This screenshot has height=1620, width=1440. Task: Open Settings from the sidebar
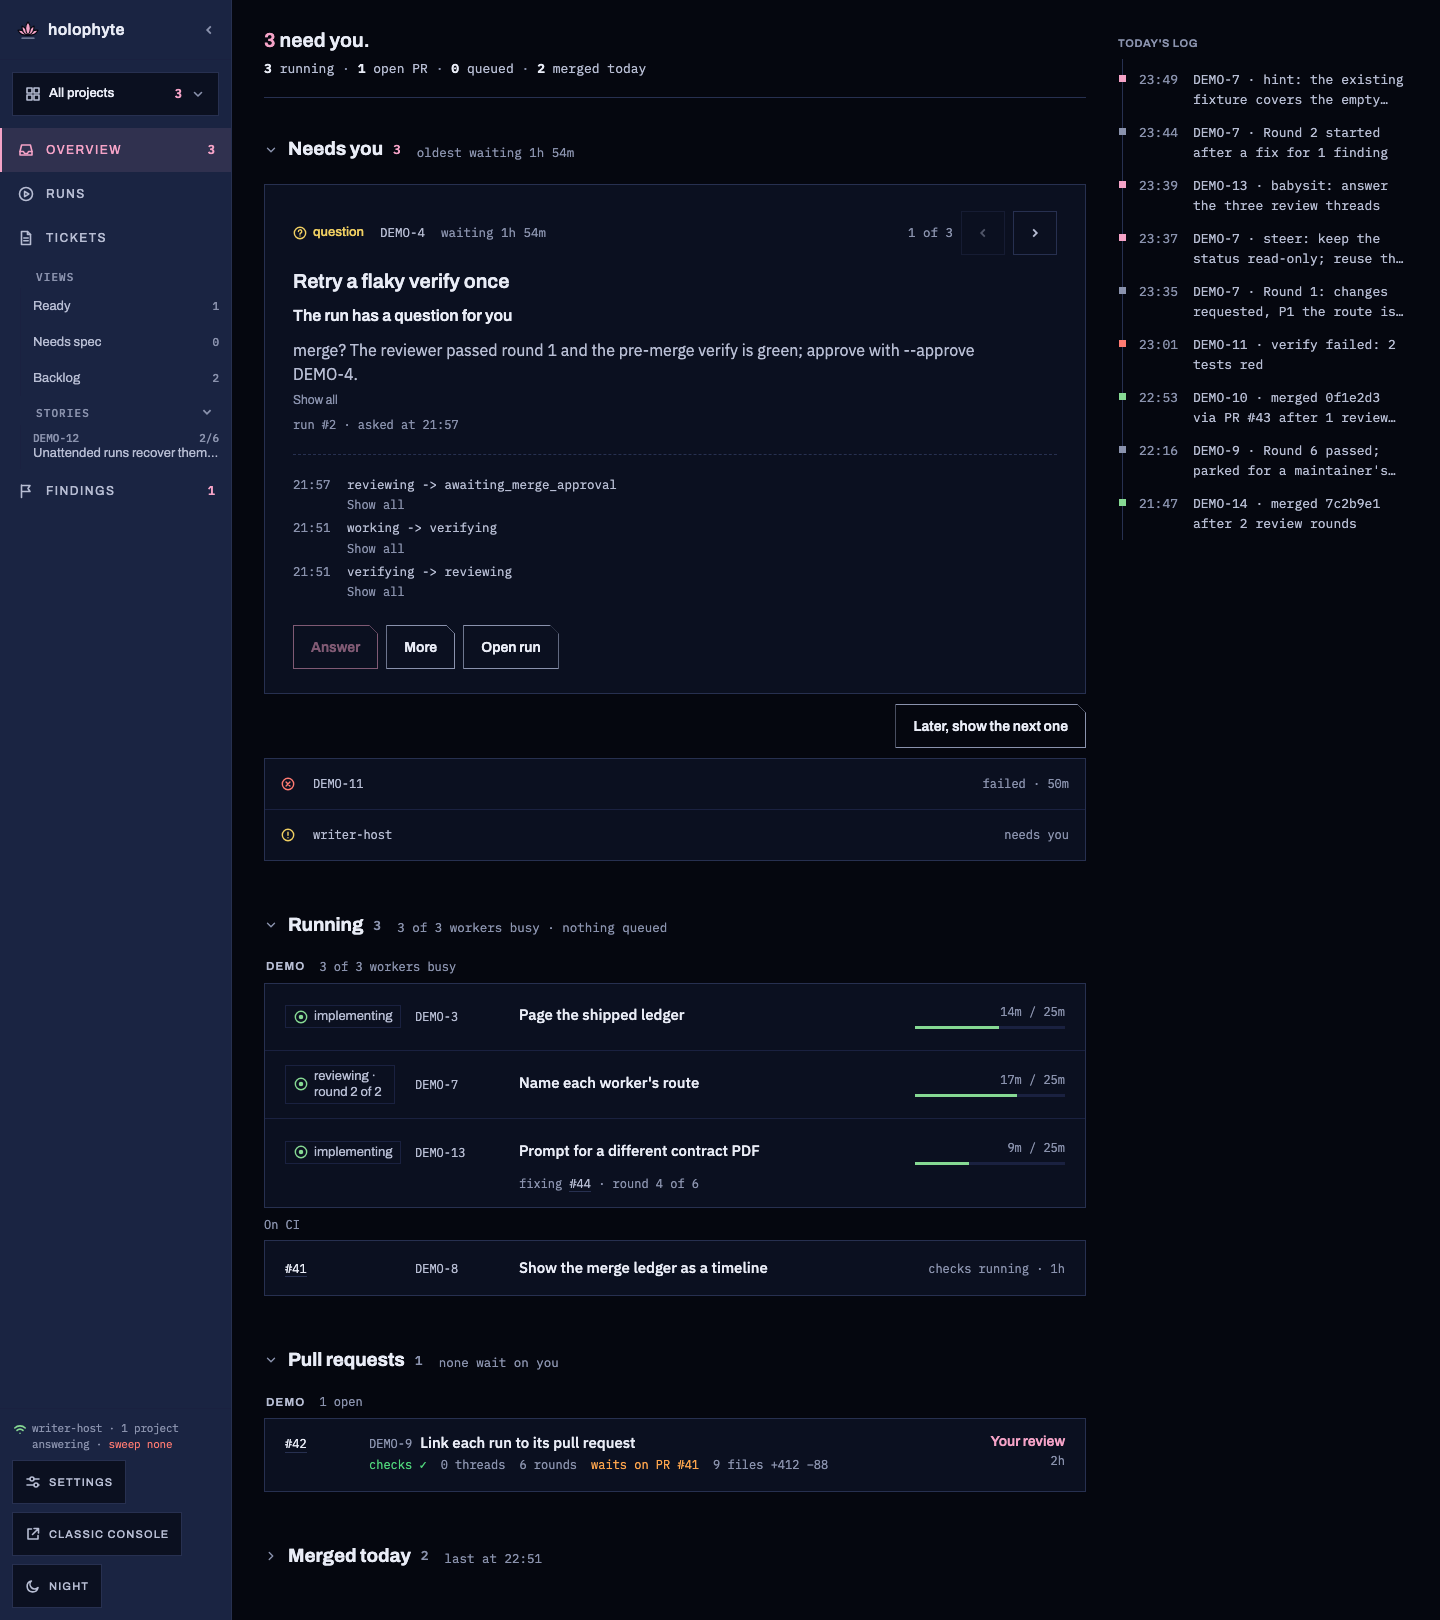(x=69, y=1482)
